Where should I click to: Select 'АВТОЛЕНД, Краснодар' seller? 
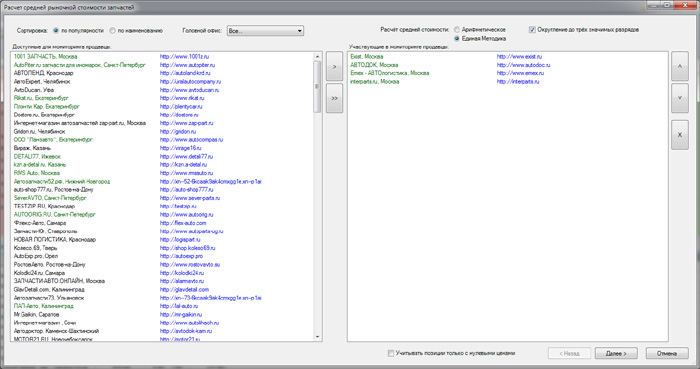point(44,73)
